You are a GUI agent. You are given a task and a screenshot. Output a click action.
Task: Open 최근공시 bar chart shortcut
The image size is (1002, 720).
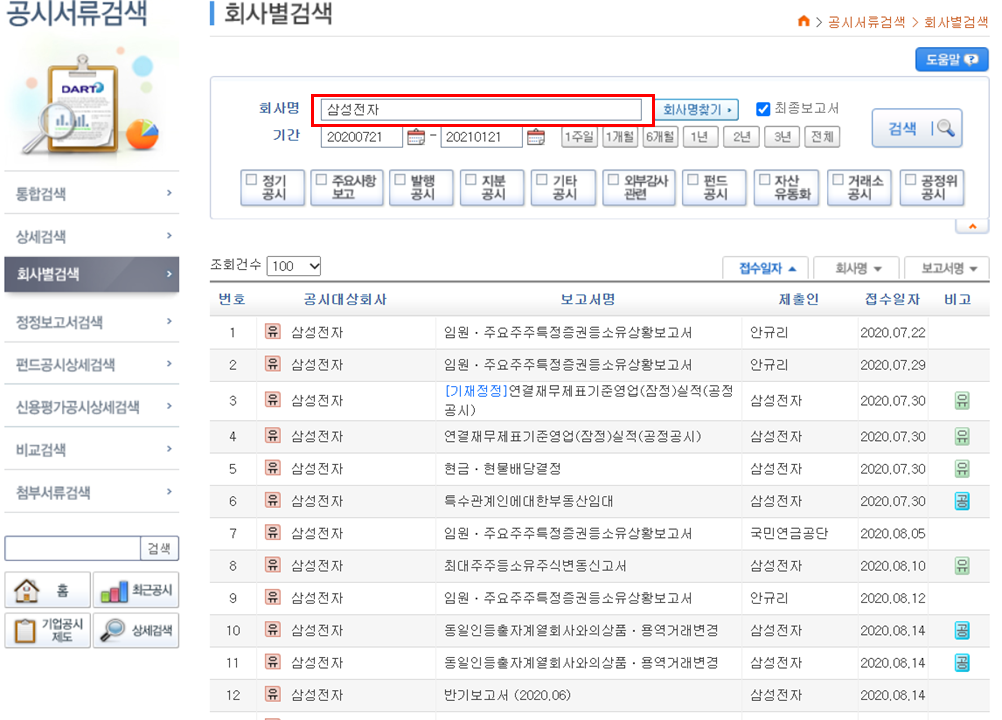(136, 590)
